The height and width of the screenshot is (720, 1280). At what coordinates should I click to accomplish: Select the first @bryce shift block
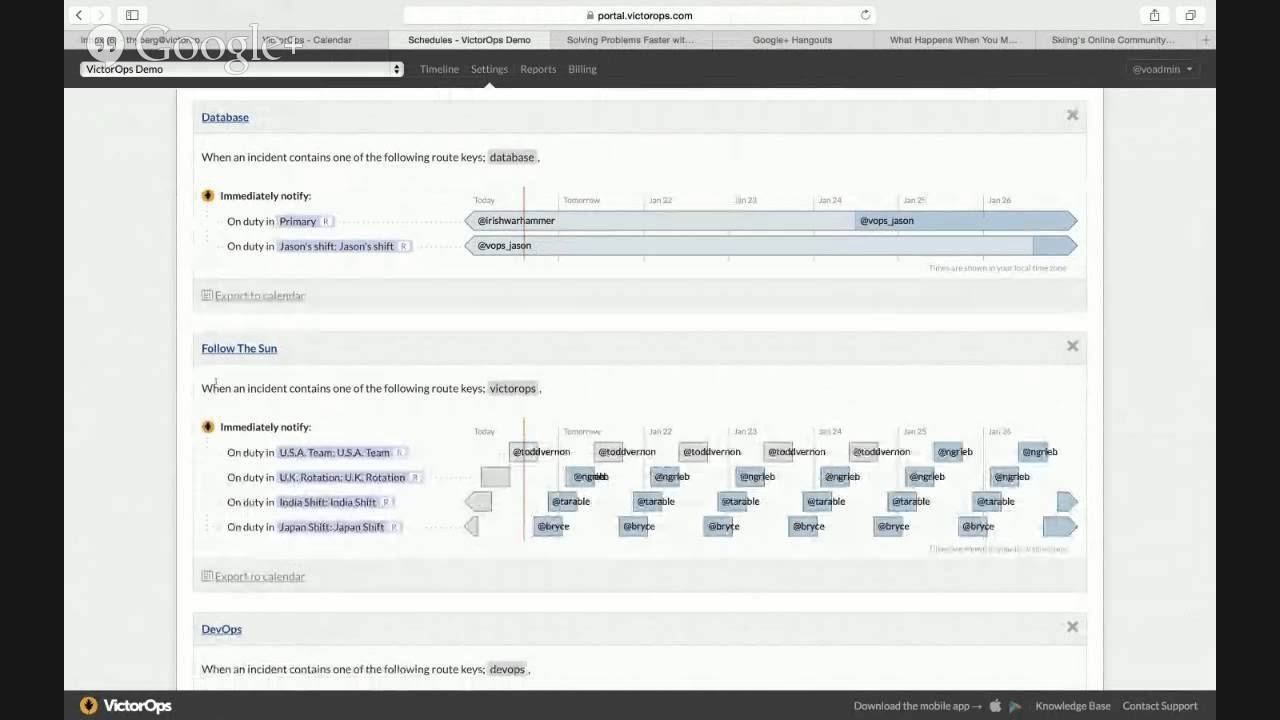[548, 526]
